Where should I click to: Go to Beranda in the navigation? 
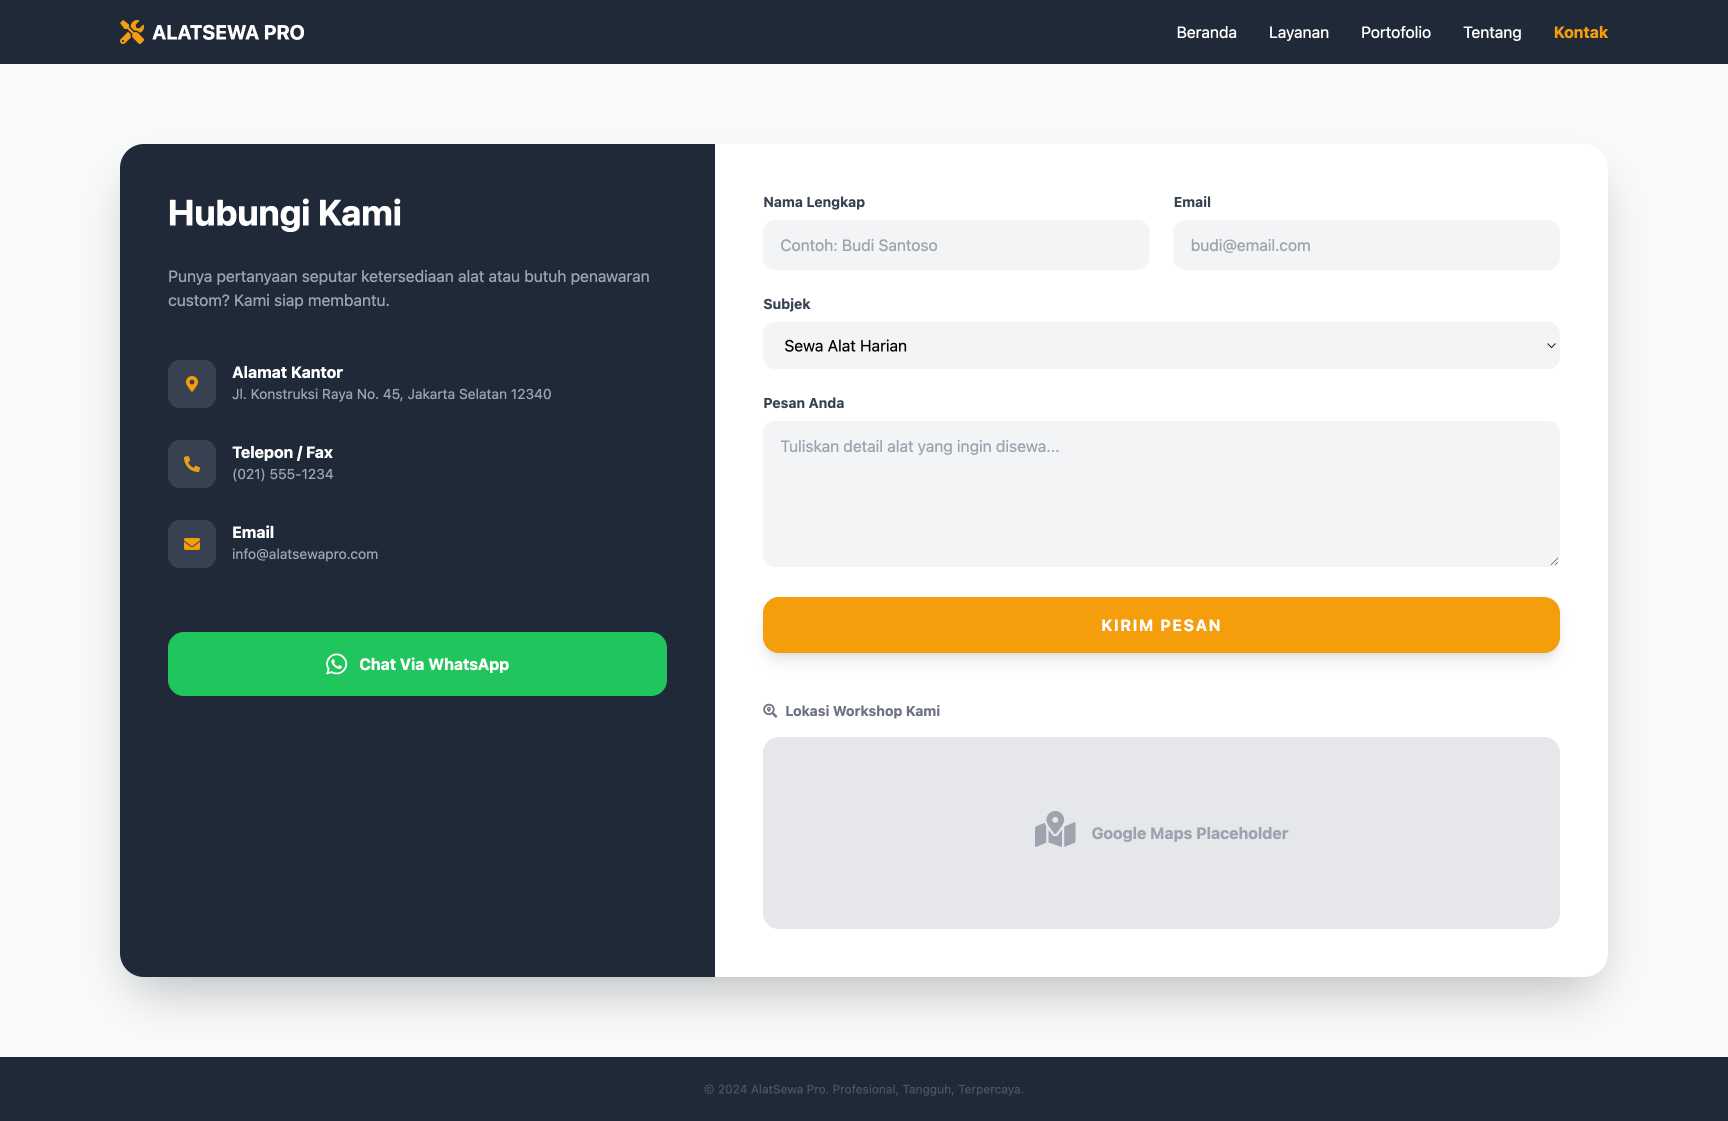[1206, 32]
